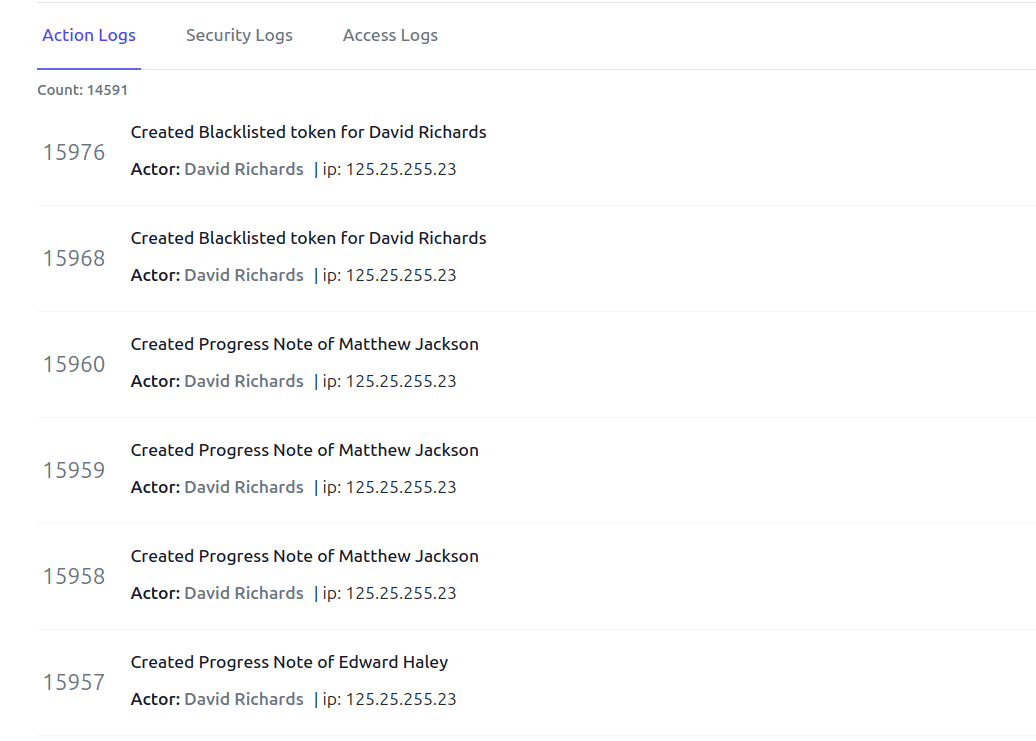
Task: Open the Access Logs tab
Action: 390,36
